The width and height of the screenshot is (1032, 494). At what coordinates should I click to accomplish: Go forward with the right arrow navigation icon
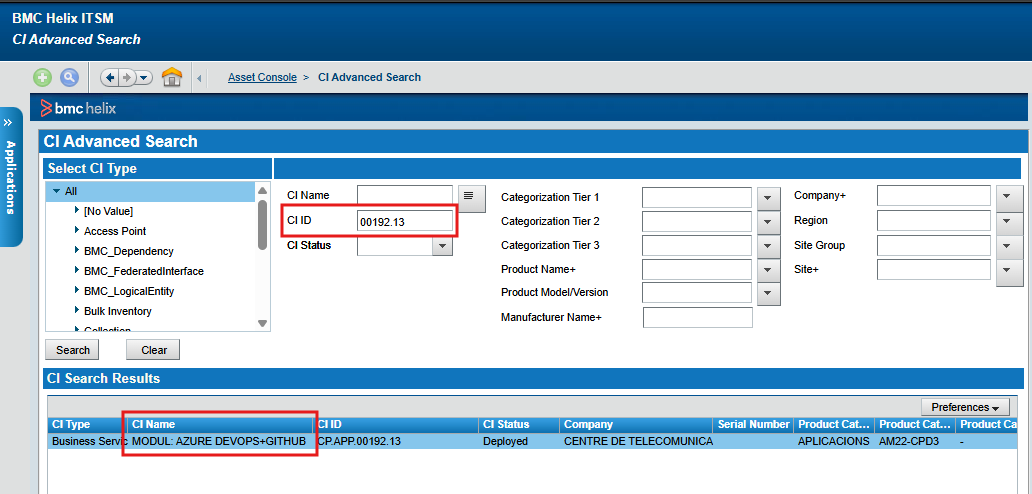(127, 78)
